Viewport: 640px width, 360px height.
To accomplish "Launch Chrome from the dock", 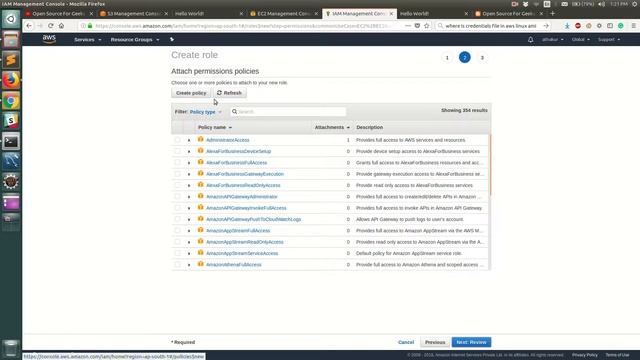I will pos(11,101).
